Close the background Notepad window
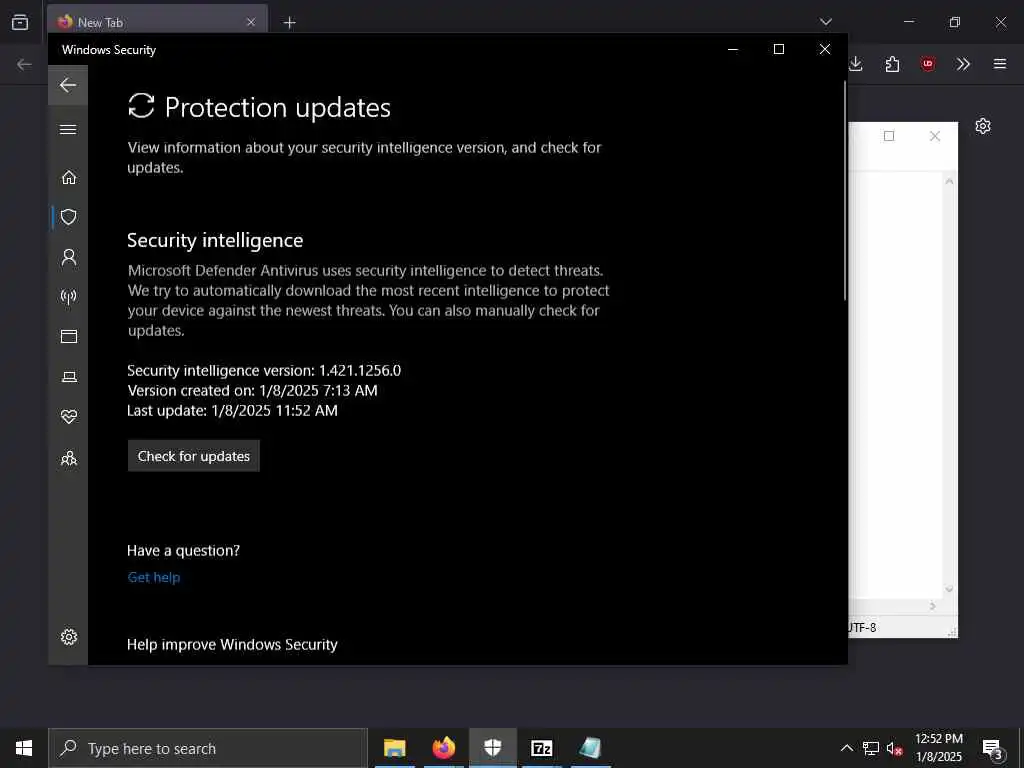This screenshot has width=1024, height=768. (x=935, y=136)
